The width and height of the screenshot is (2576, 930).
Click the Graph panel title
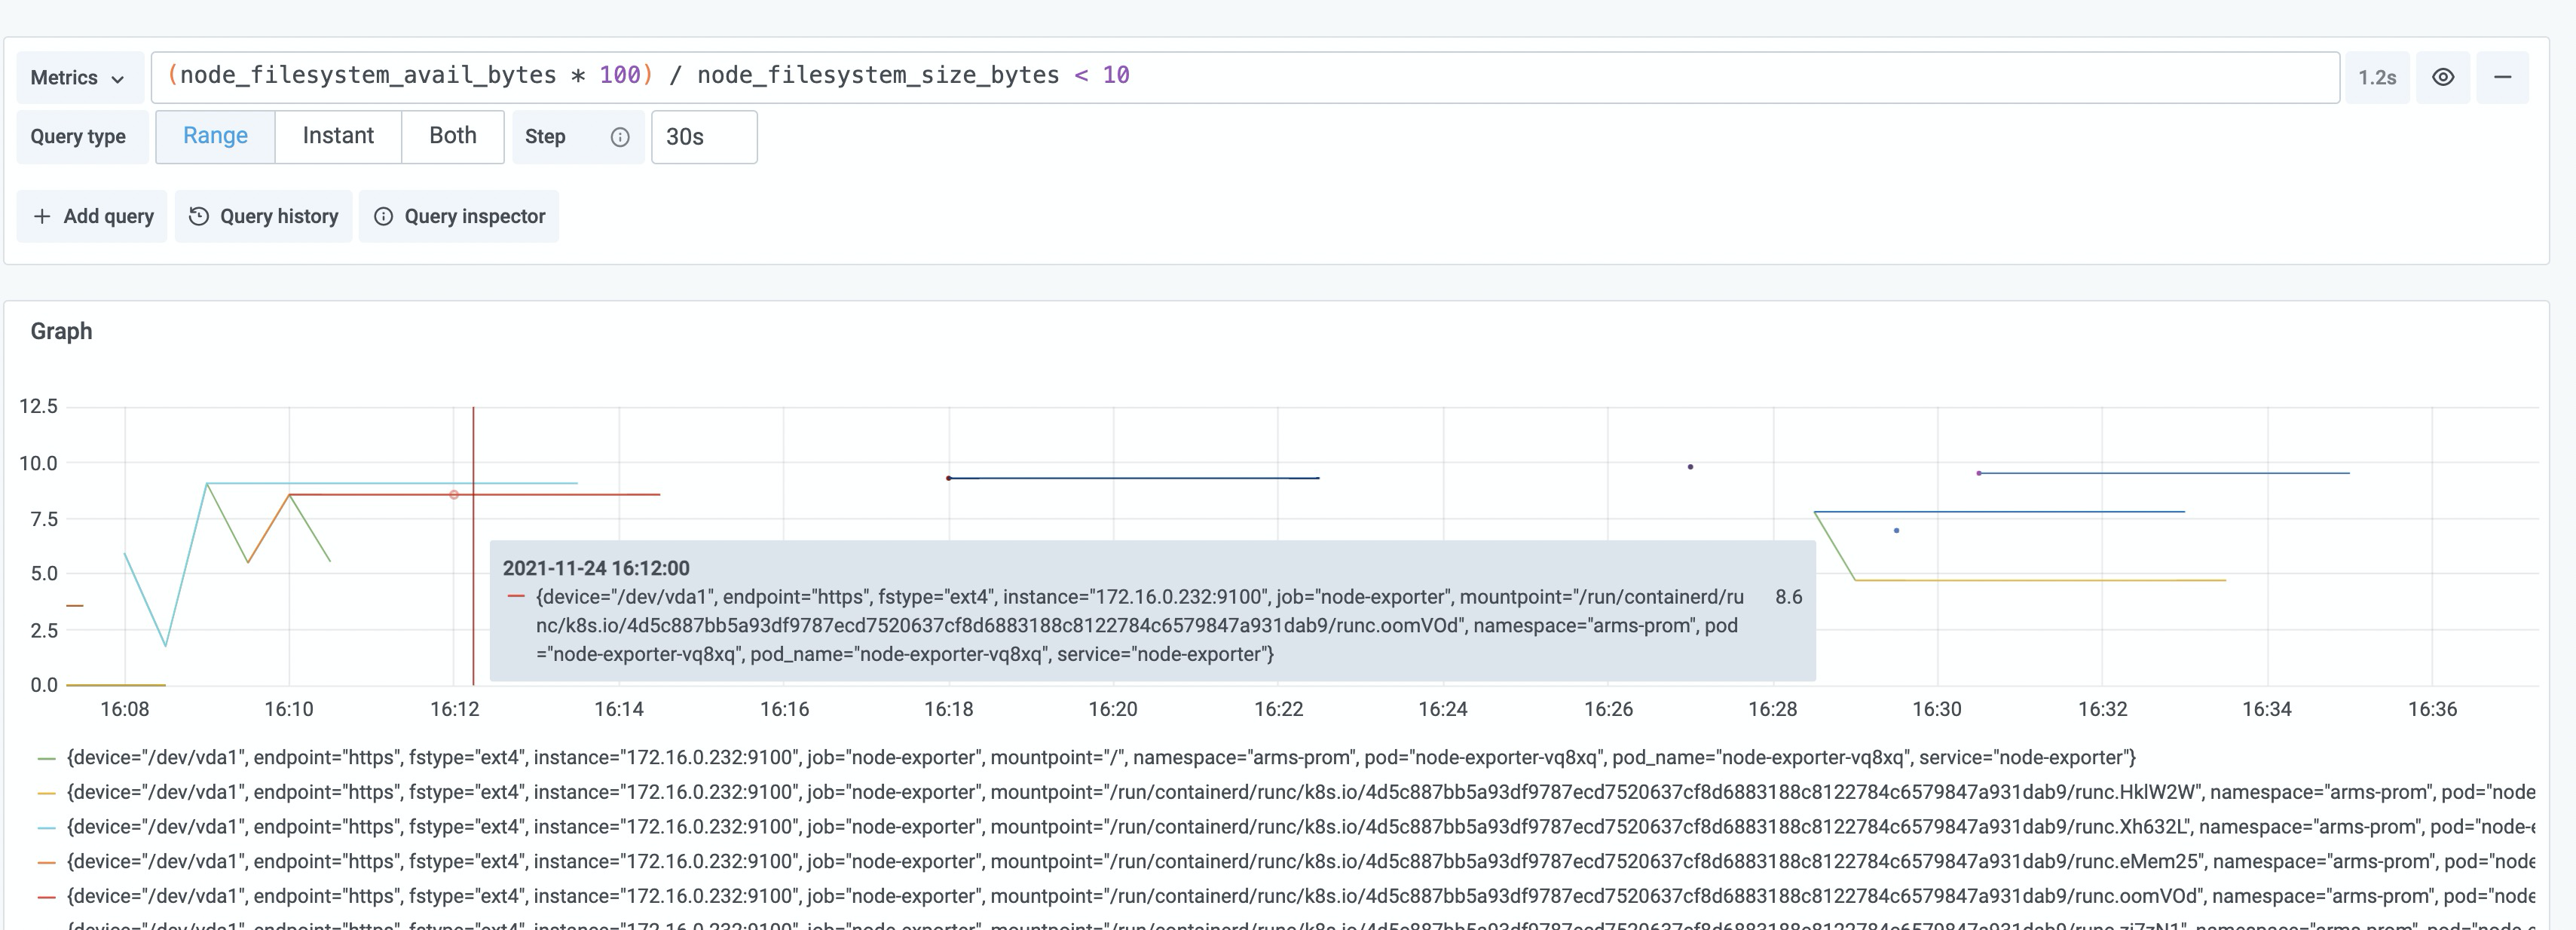pos(61,331)
